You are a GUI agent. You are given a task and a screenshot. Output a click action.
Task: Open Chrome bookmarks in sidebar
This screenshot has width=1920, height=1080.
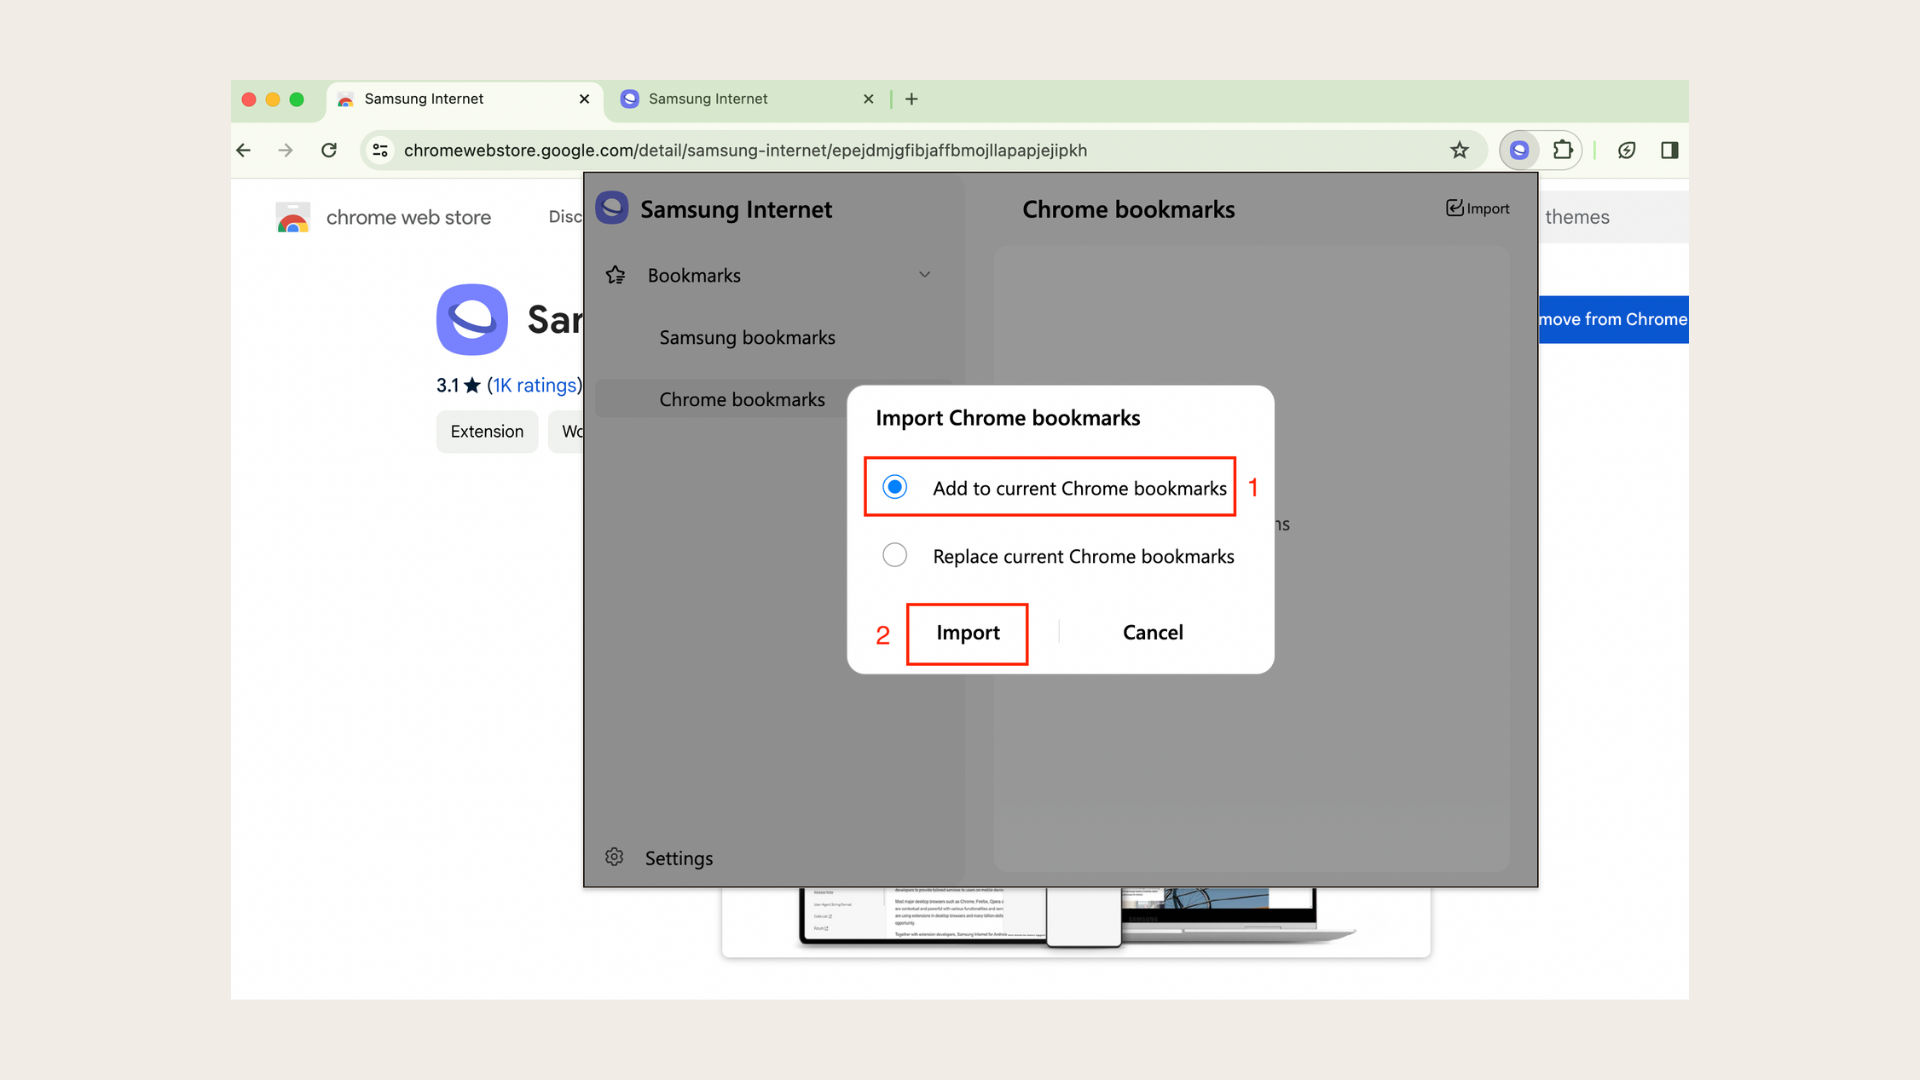pos(742,400)
